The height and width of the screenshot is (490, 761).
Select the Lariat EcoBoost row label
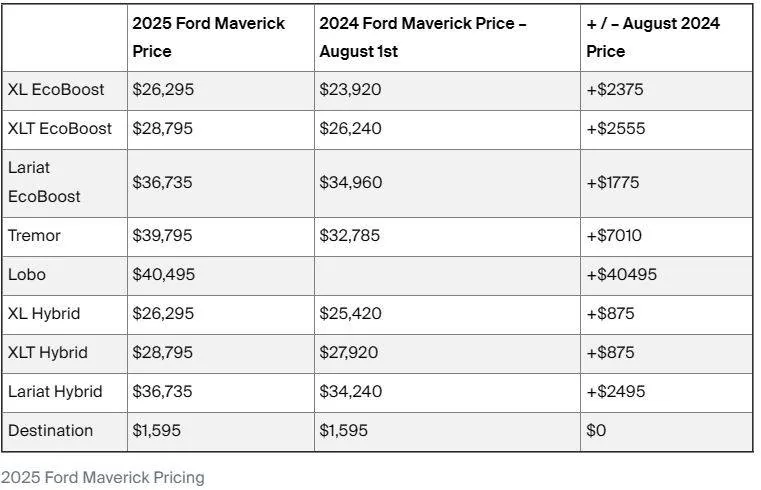44,182
